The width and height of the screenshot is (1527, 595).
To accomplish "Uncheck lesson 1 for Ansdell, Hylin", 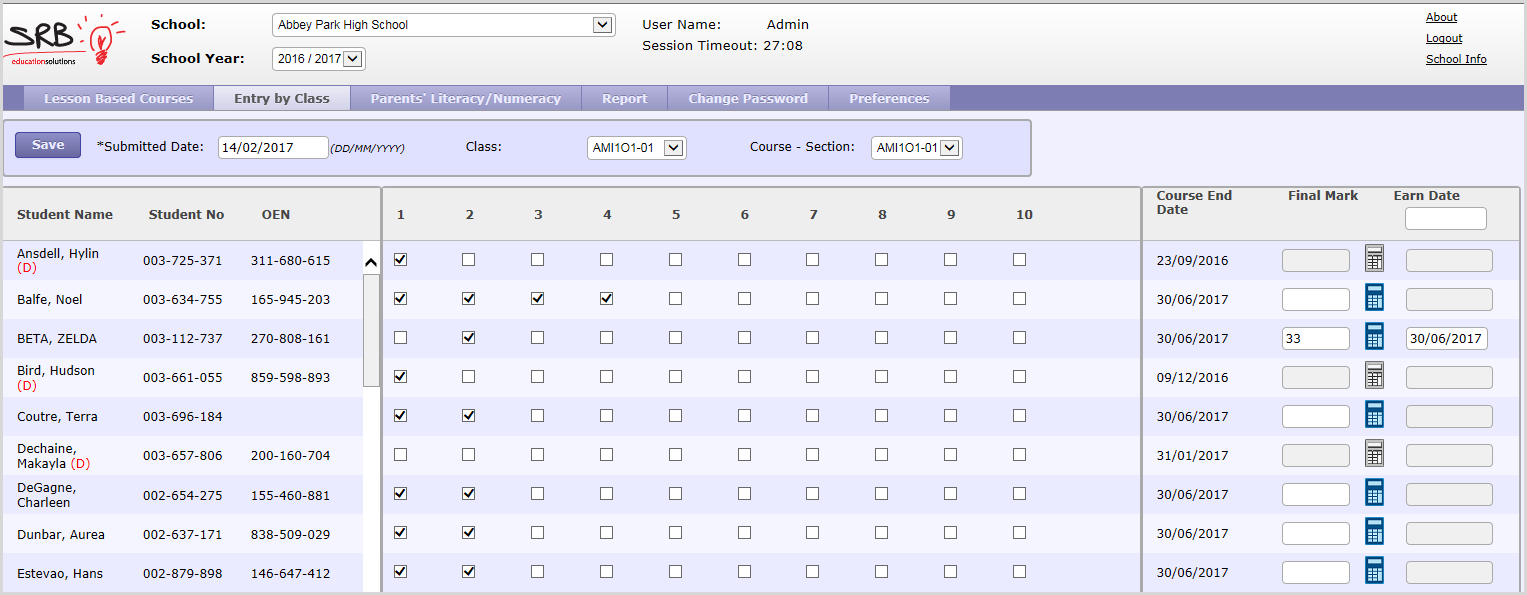I will 401,260.
